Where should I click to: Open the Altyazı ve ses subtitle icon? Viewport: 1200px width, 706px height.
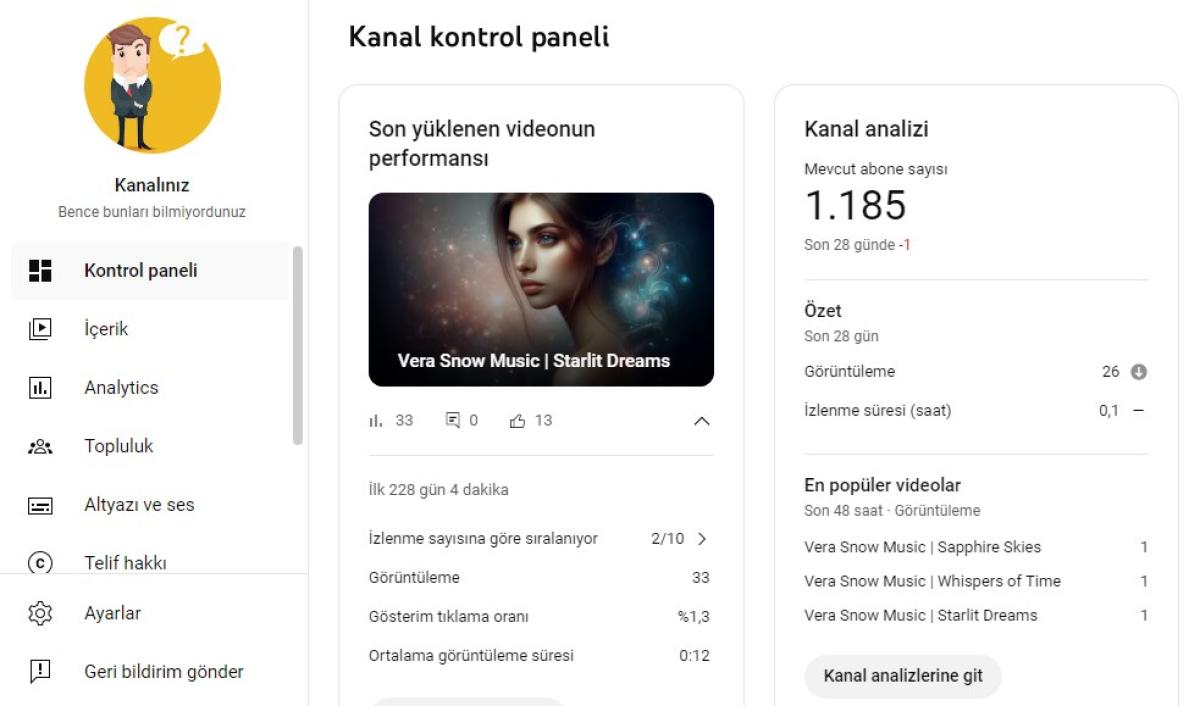(x=40, y=505)
